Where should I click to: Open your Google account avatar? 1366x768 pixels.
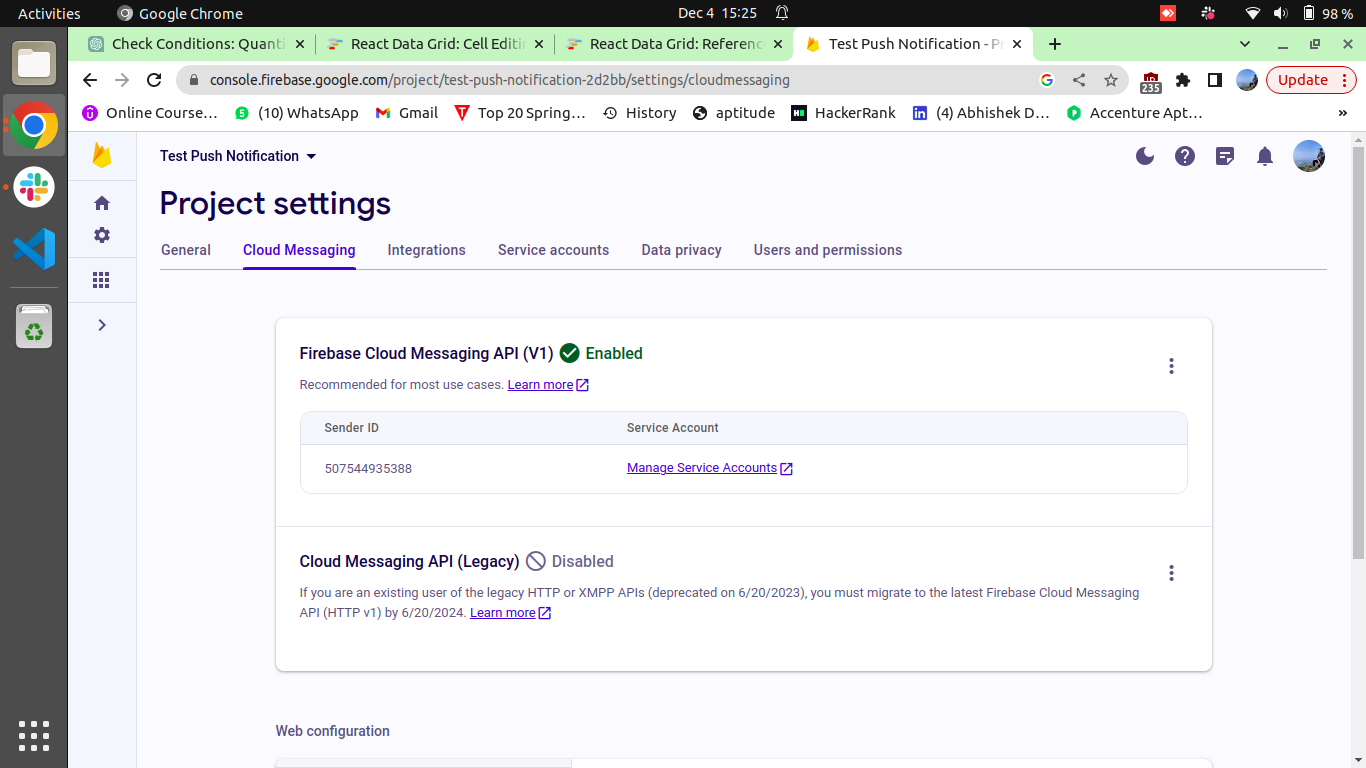pos(1308,156)
